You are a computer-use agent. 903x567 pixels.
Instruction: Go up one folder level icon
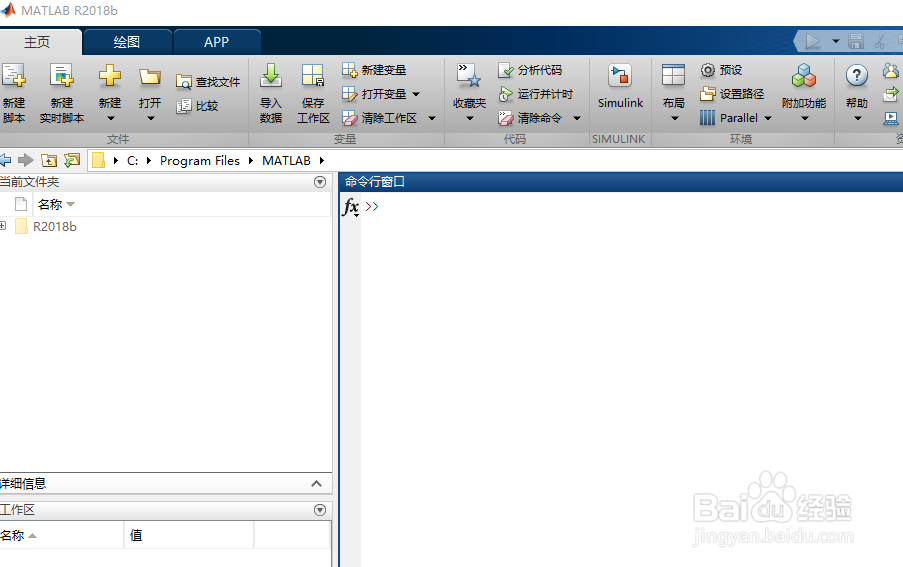[x=49, y=161]
